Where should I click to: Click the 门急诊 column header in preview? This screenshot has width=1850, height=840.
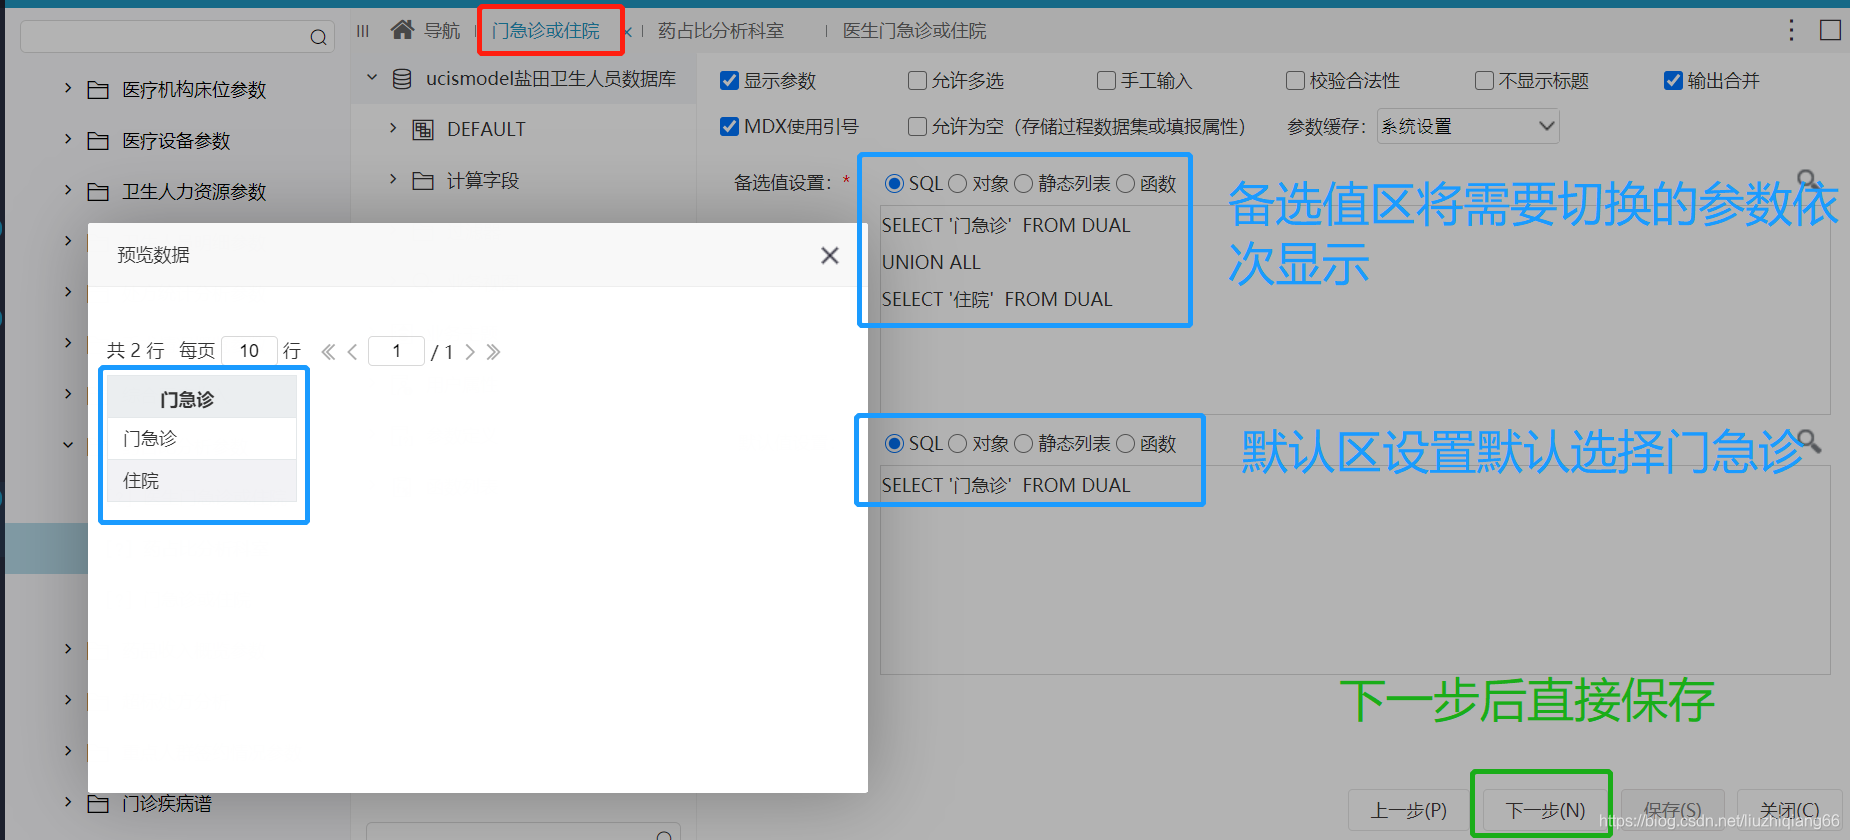click(x=202, y=398)
